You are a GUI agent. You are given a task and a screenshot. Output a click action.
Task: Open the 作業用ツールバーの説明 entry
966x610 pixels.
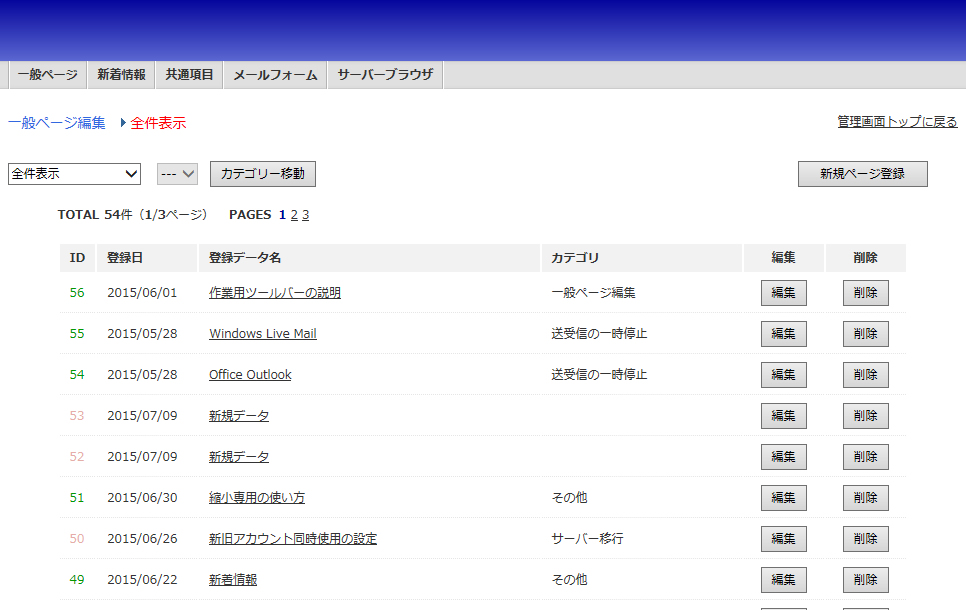point(274,293)
